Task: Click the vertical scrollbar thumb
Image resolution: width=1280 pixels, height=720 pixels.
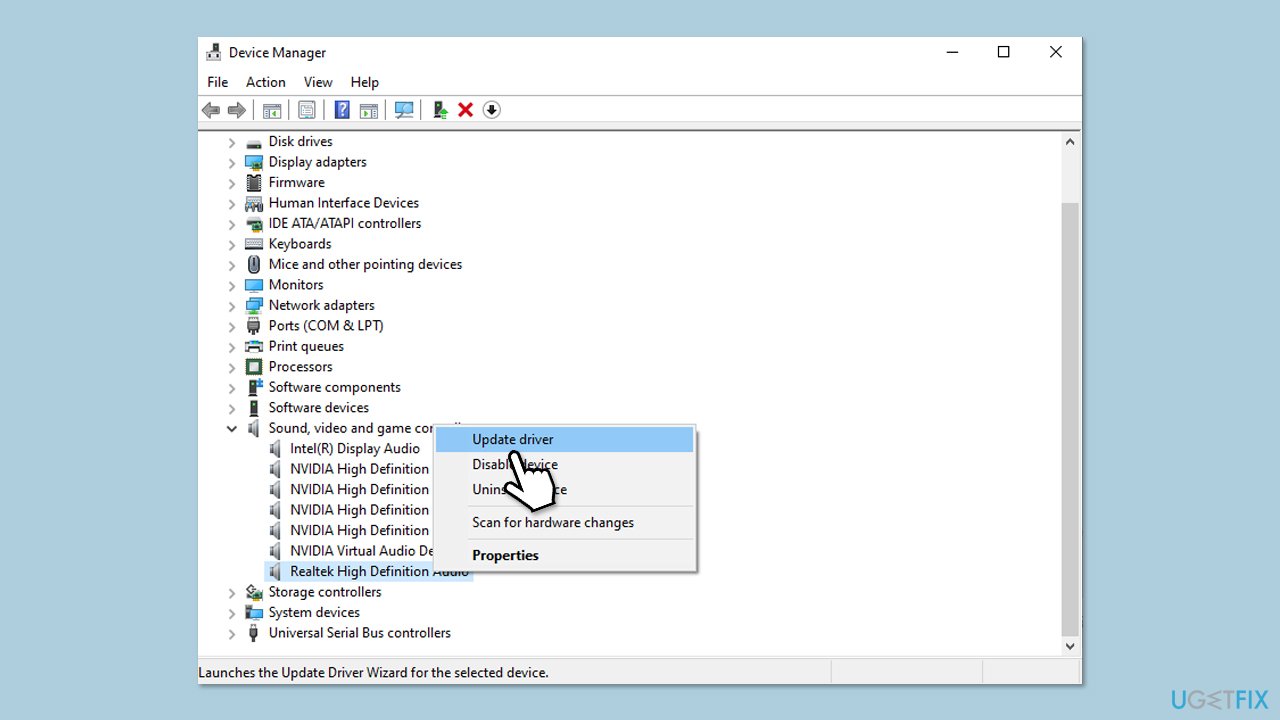Action: click(1070, 418)
